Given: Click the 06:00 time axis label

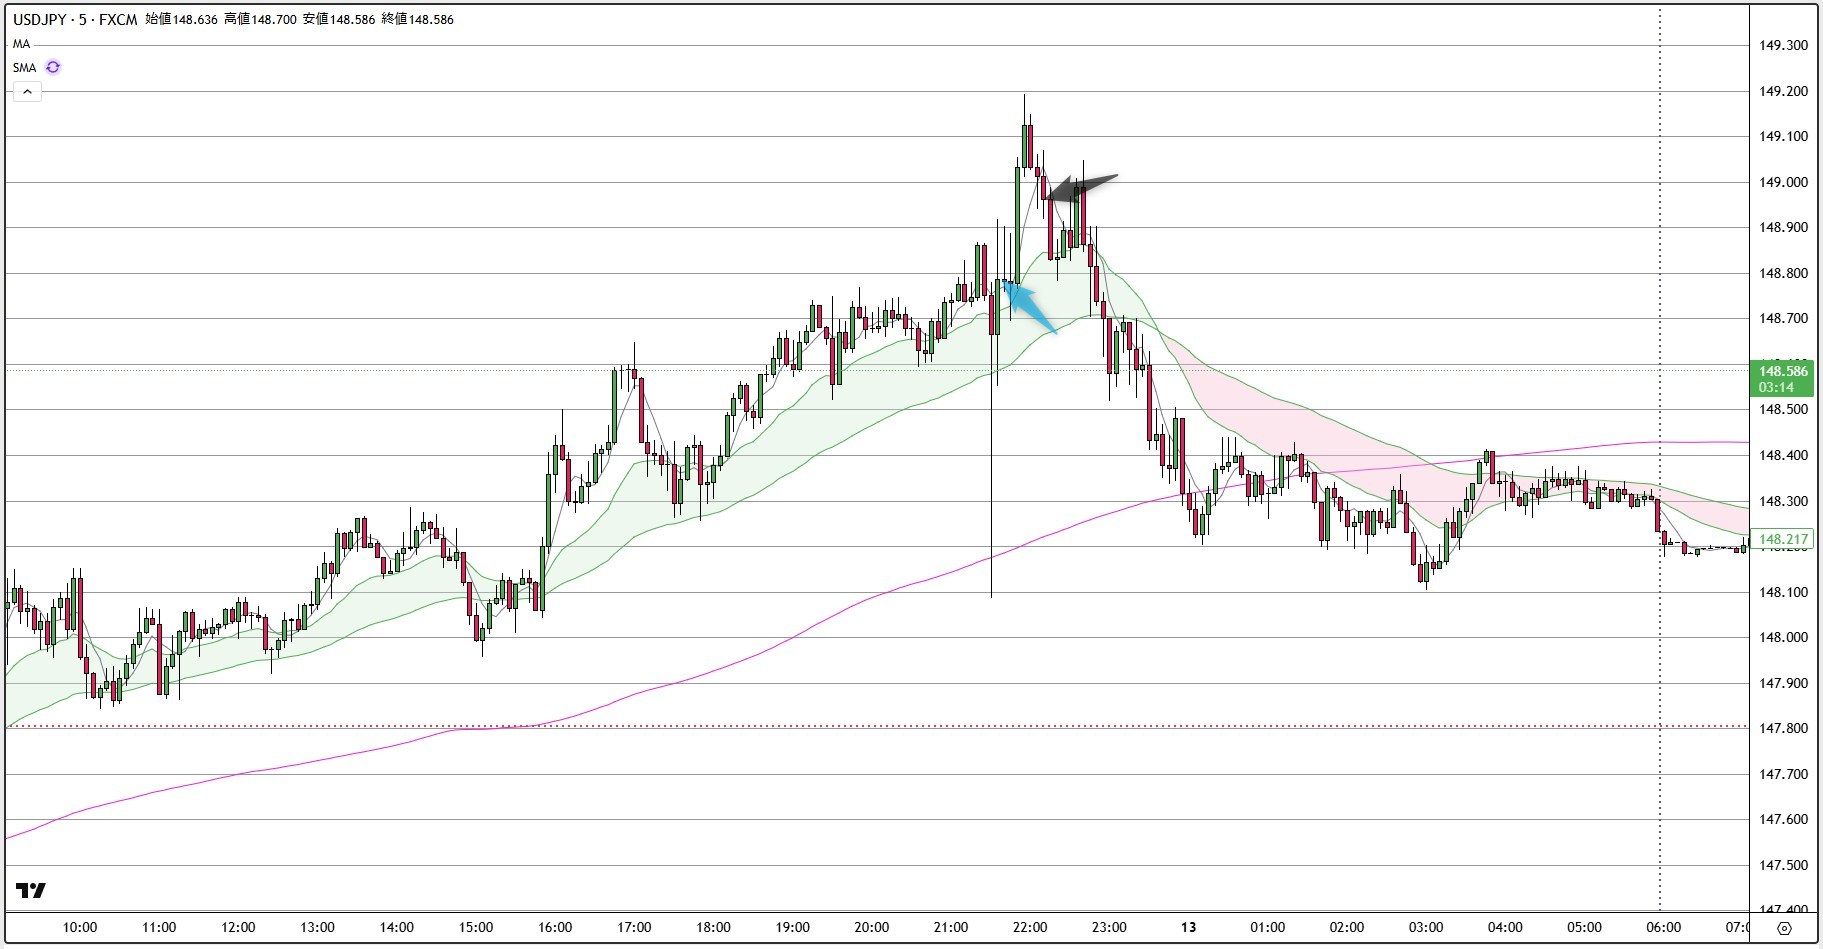Looking at the screenshot, I should click(x=1663, y=927).
